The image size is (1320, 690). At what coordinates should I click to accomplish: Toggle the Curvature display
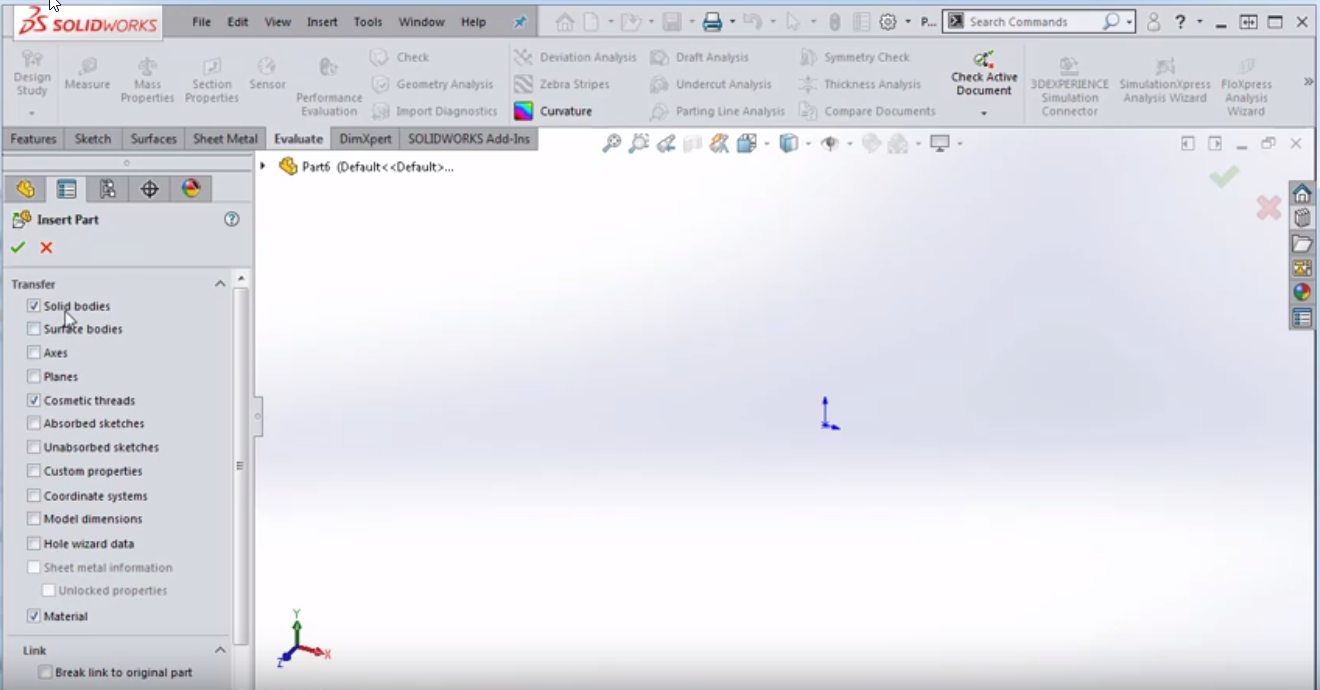[553, 111]
